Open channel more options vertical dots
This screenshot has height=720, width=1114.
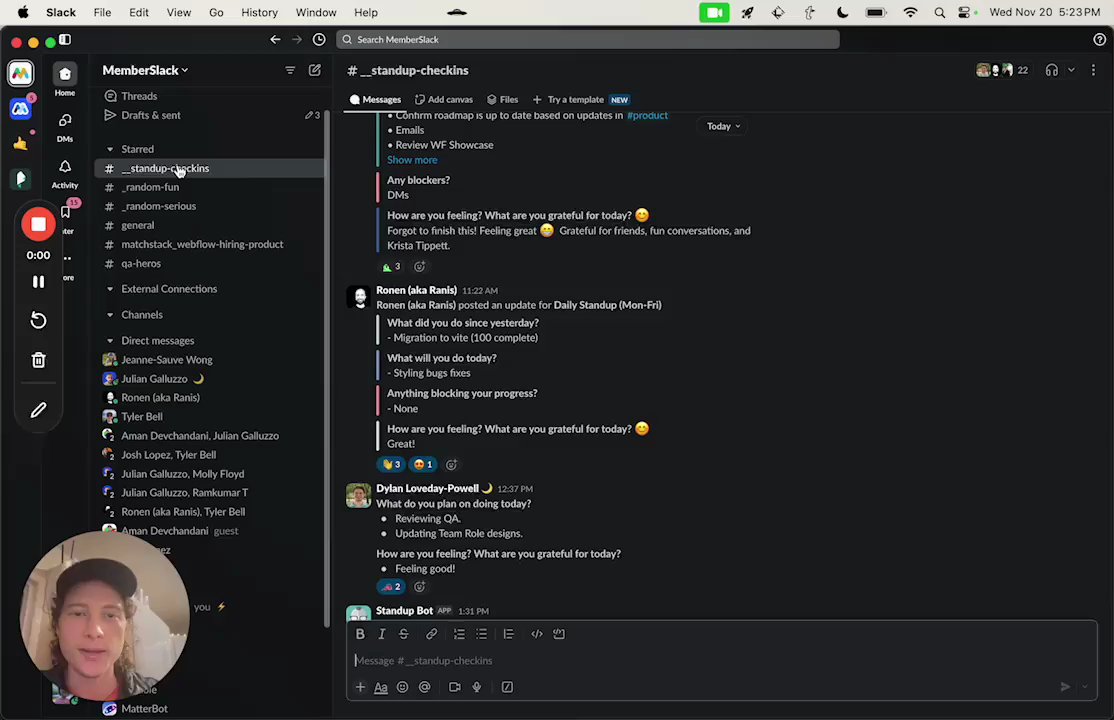[x=1093, y=70]
